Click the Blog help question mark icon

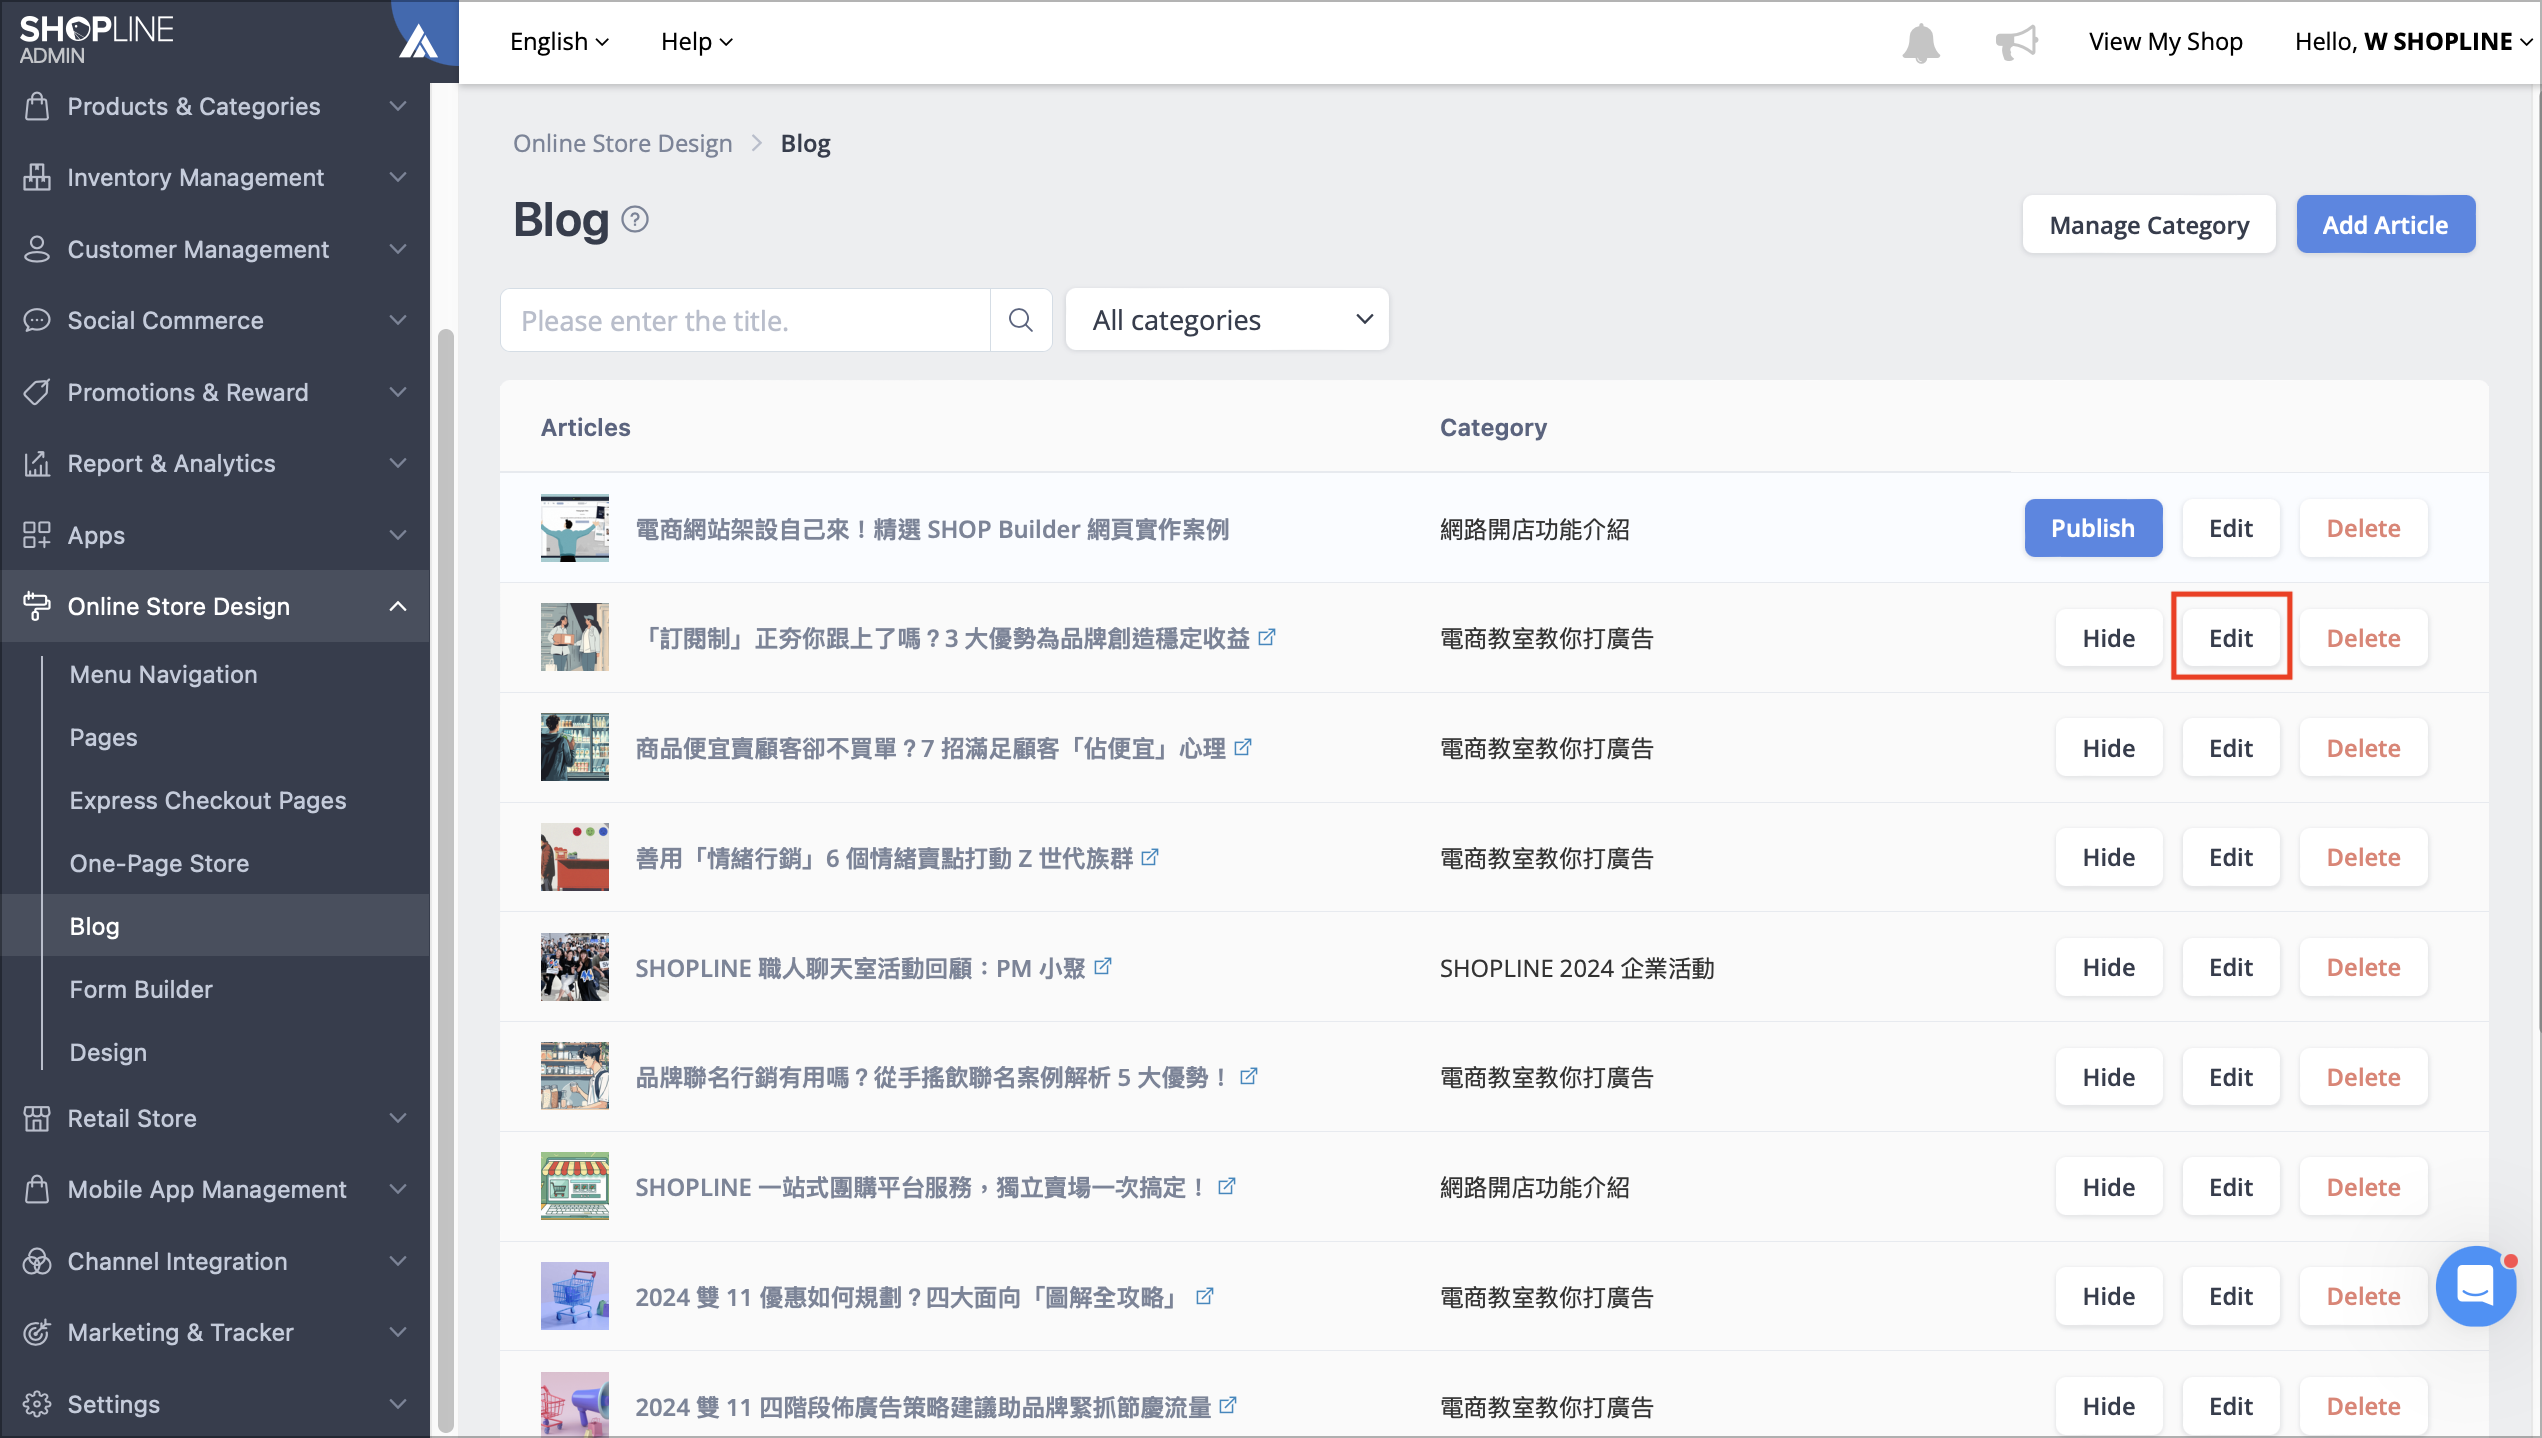[x=635, y=219]
